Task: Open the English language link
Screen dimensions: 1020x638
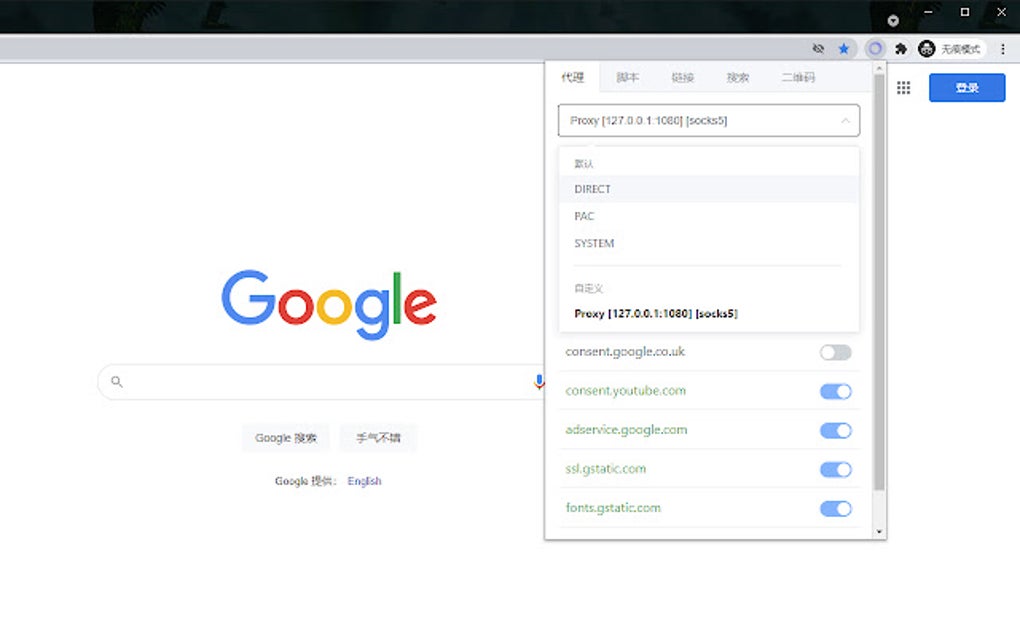Action: pyautogui.click(x=363, y=481)
